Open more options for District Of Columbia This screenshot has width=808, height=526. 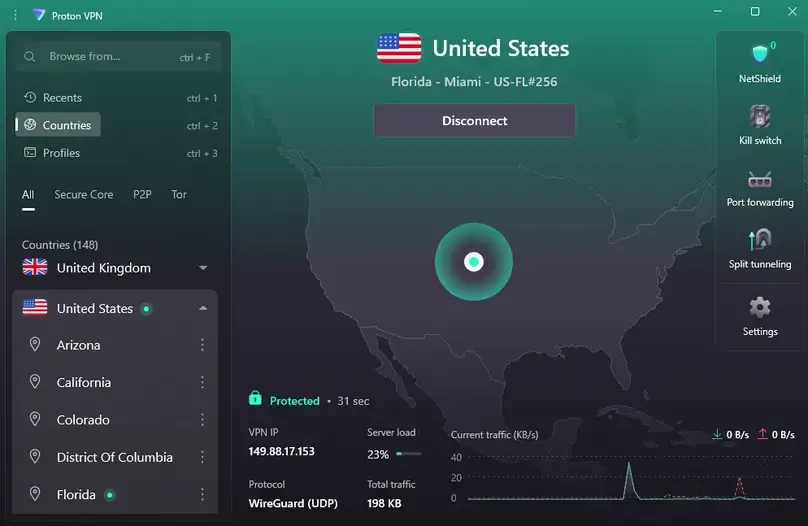(x=202, y=457)
